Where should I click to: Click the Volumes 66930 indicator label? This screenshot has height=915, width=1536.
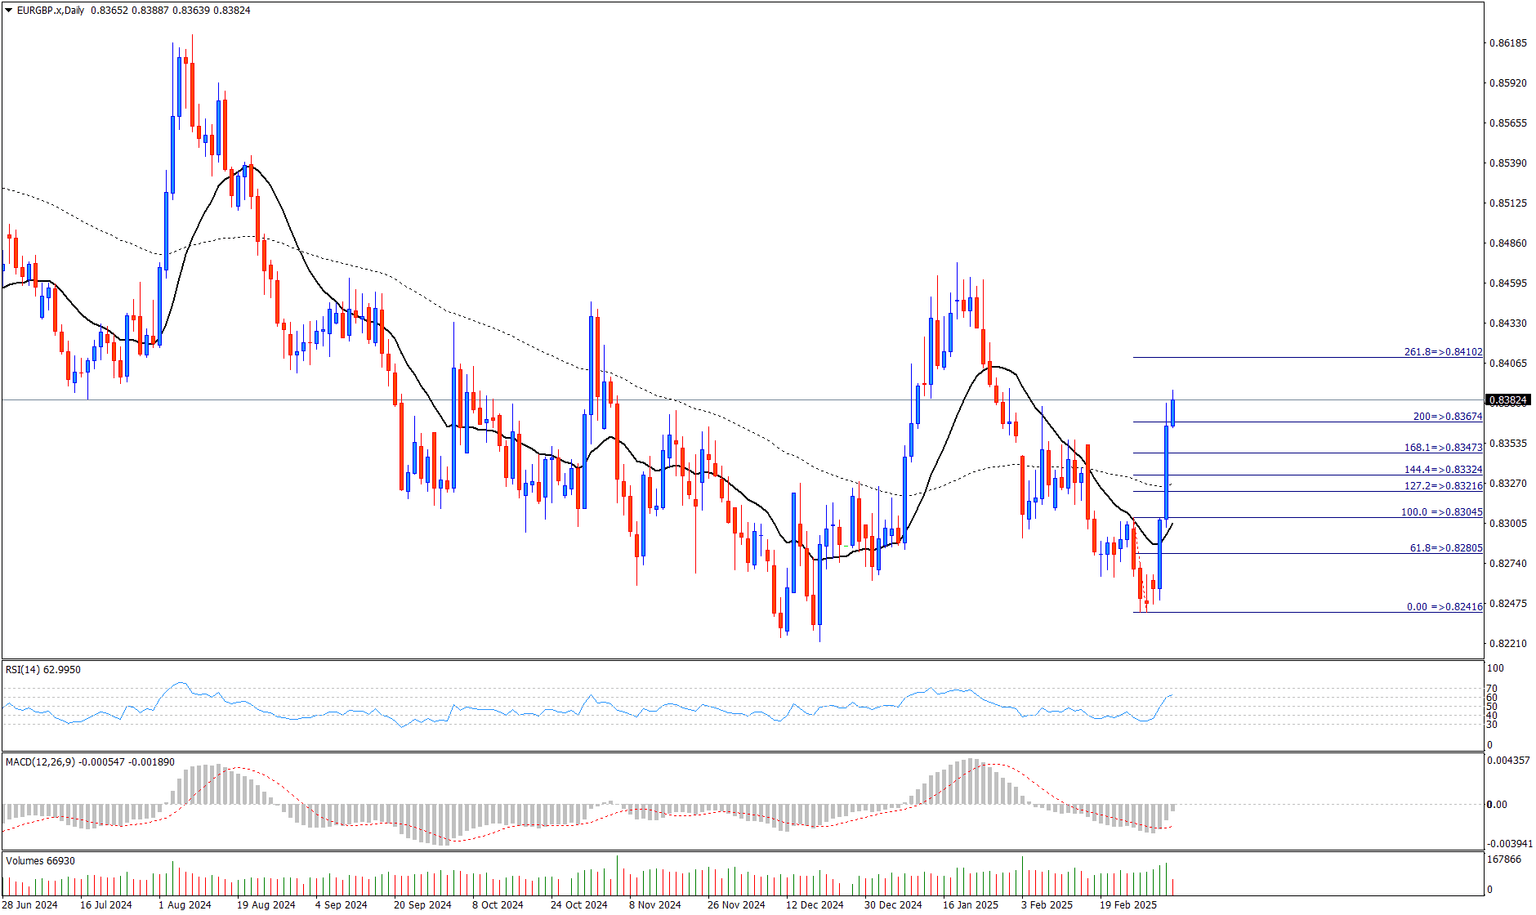click(x=40, y=860)
